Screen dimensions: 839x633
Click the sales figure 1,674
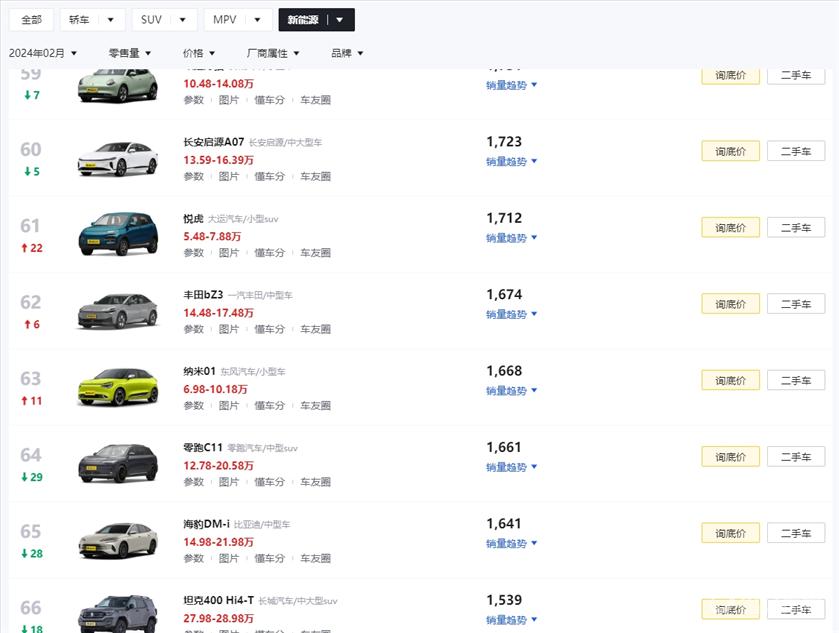click(x=504, y=294)
